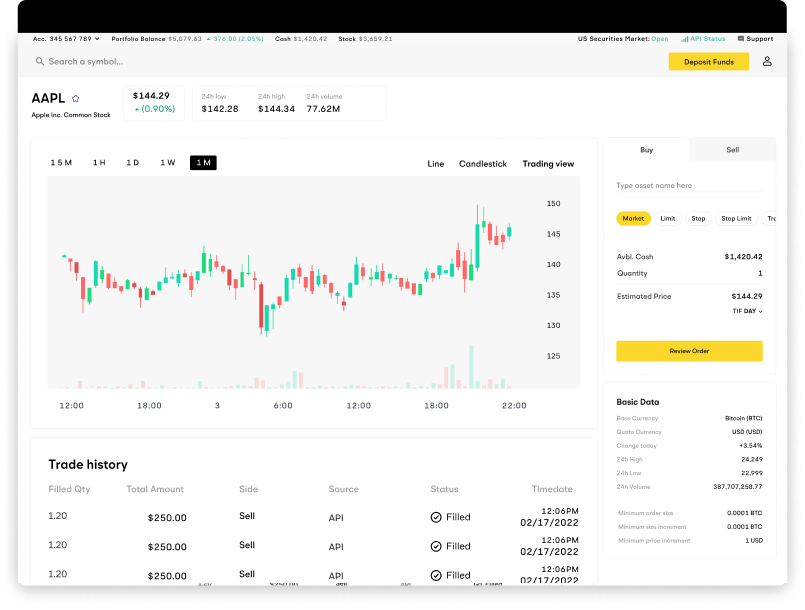The image size is (805, 610).
Task: Select the Limit order type
Action: pos(667,218)
